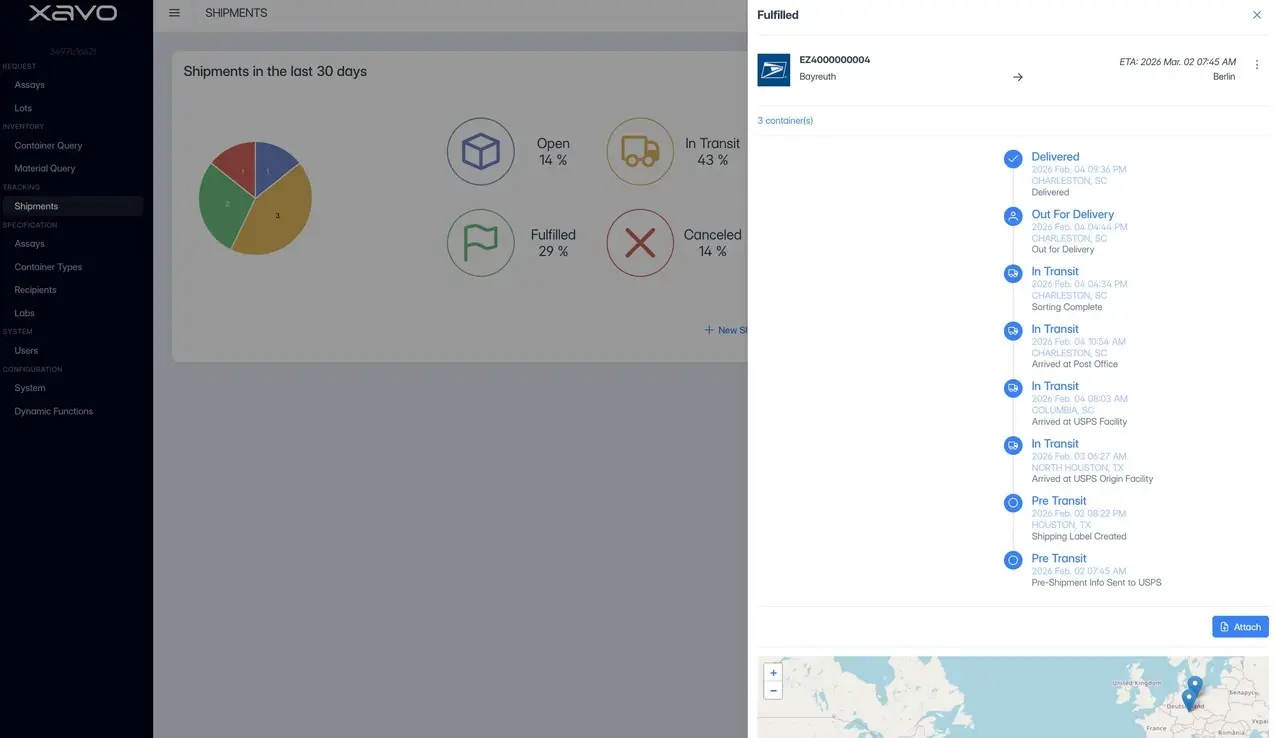The height and width of the screenshot is (738, 1276).
Task: Click the Canceled 14 % label
Action: [x=712, y=243]
